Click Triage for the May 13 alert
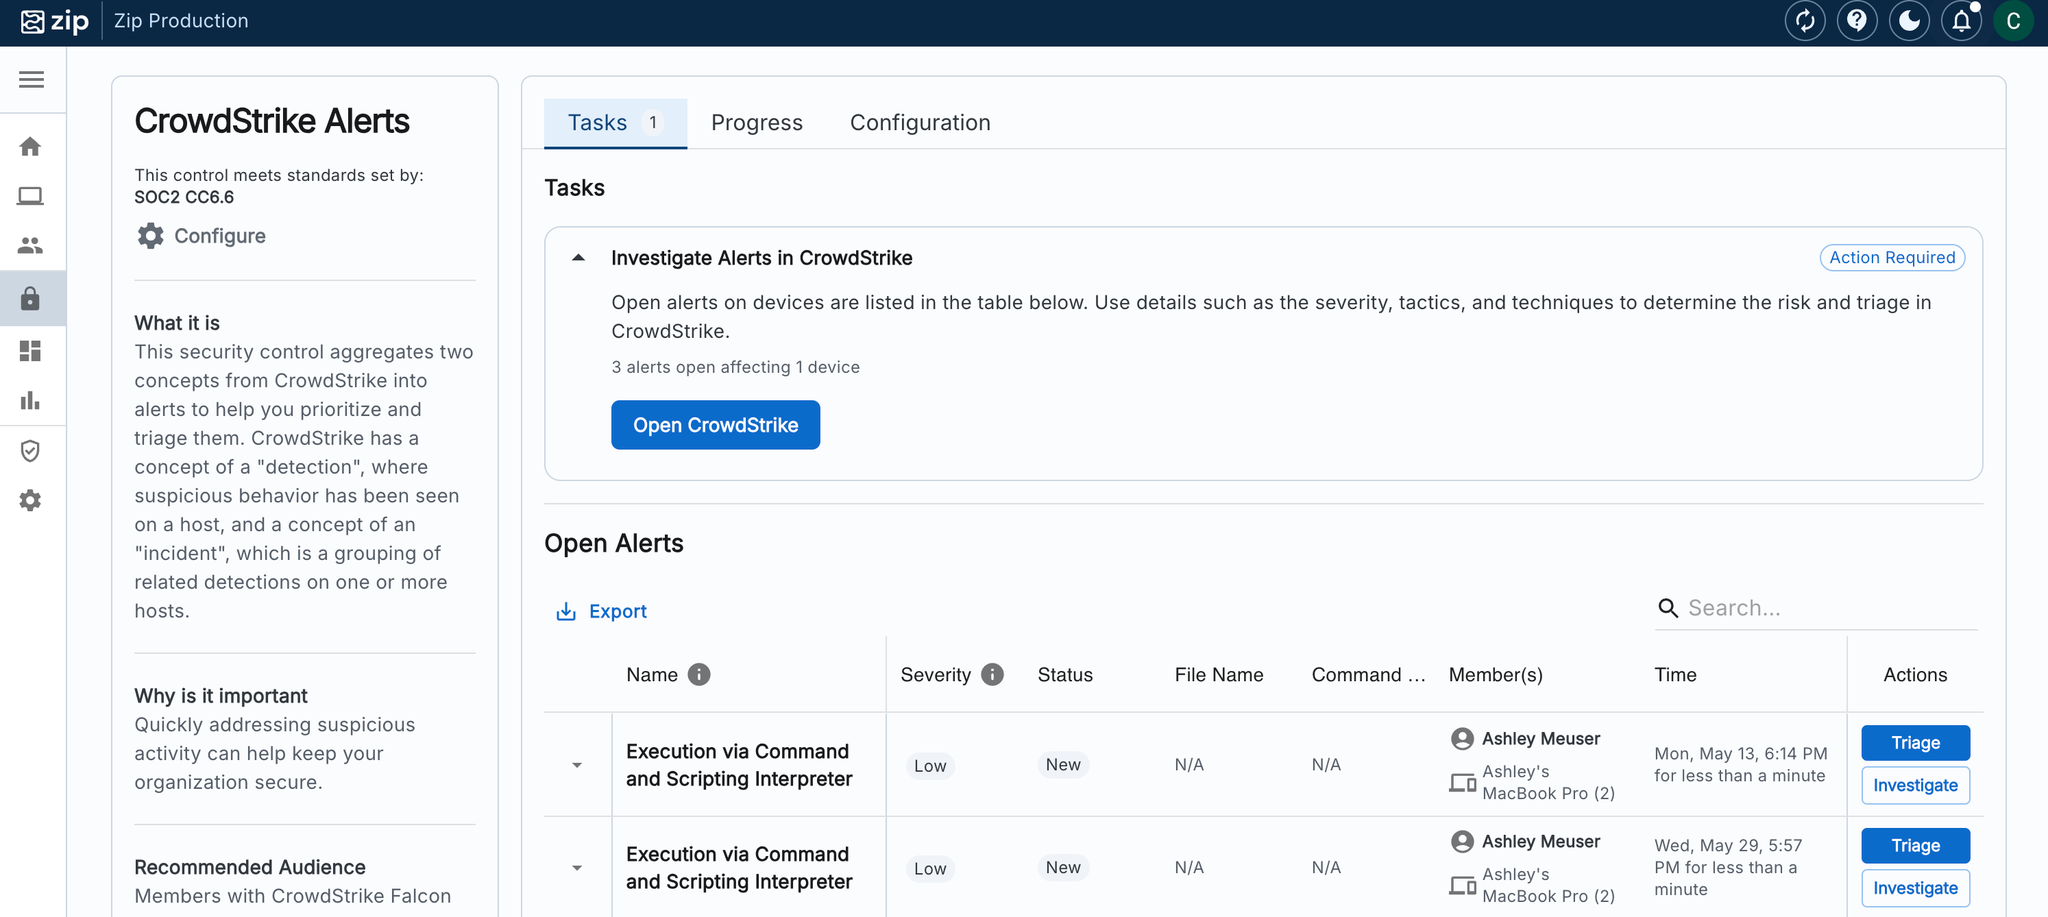2048x917 pixels. 1915,743
